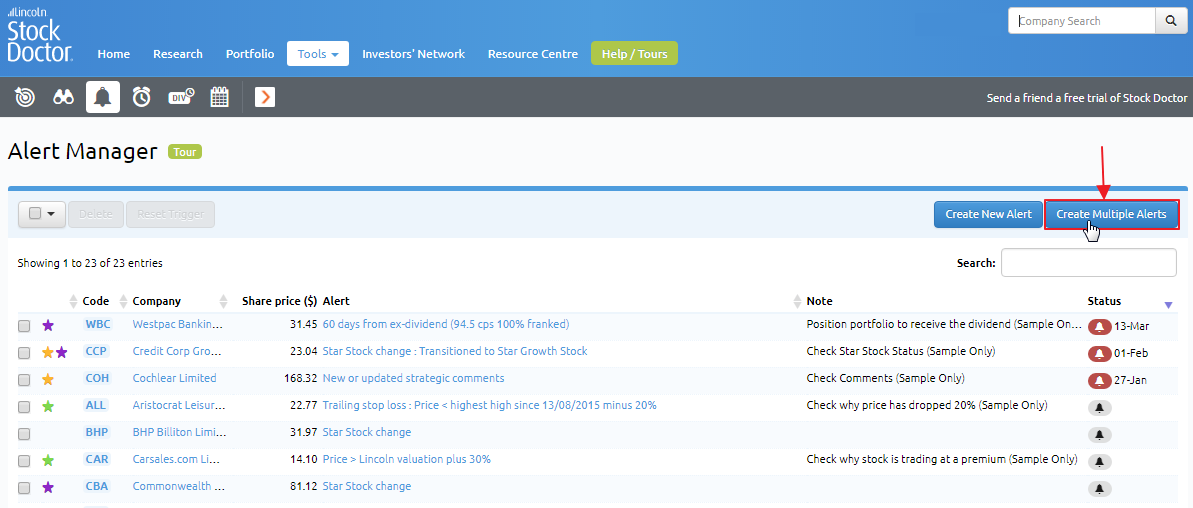Click the green star beside CAR

tap(48, 460)
